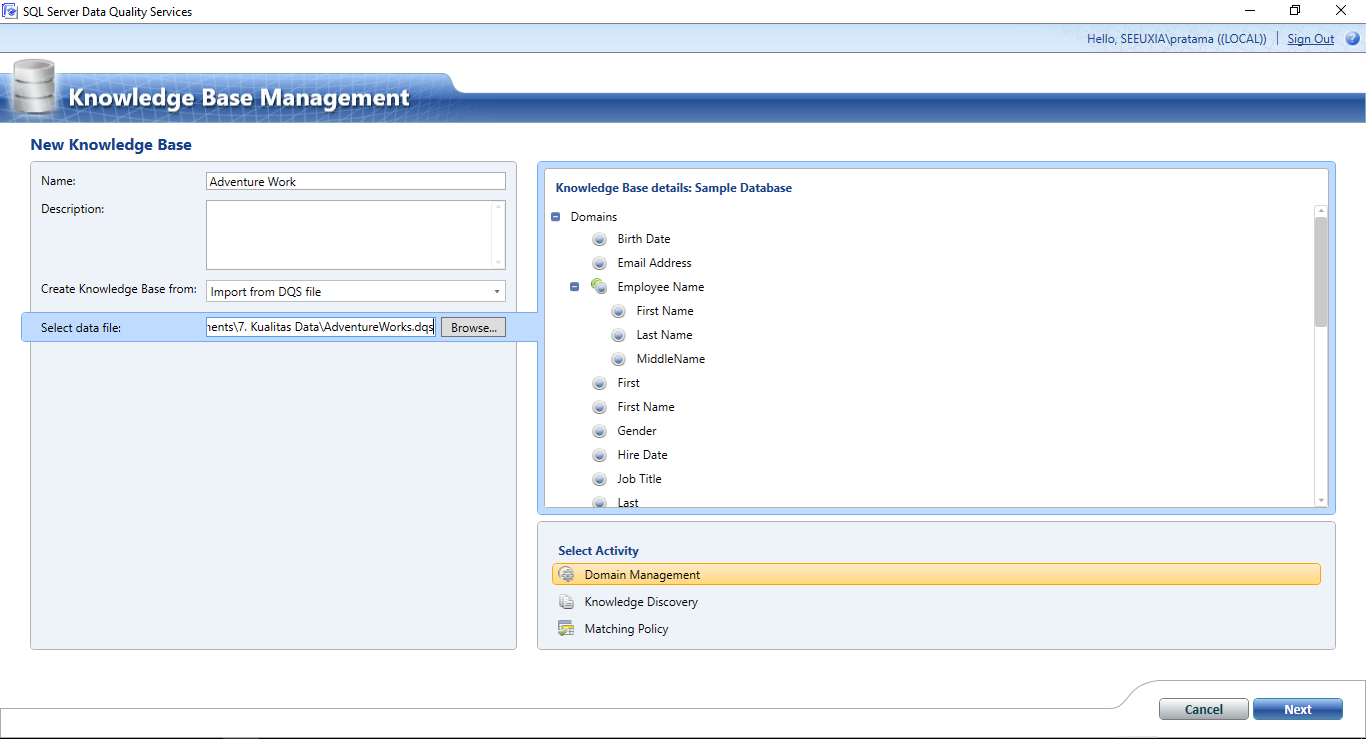Click the Knowledge Discovery icon
Viewport: 1366px width, 739px height.
click(x=567, y=602)
